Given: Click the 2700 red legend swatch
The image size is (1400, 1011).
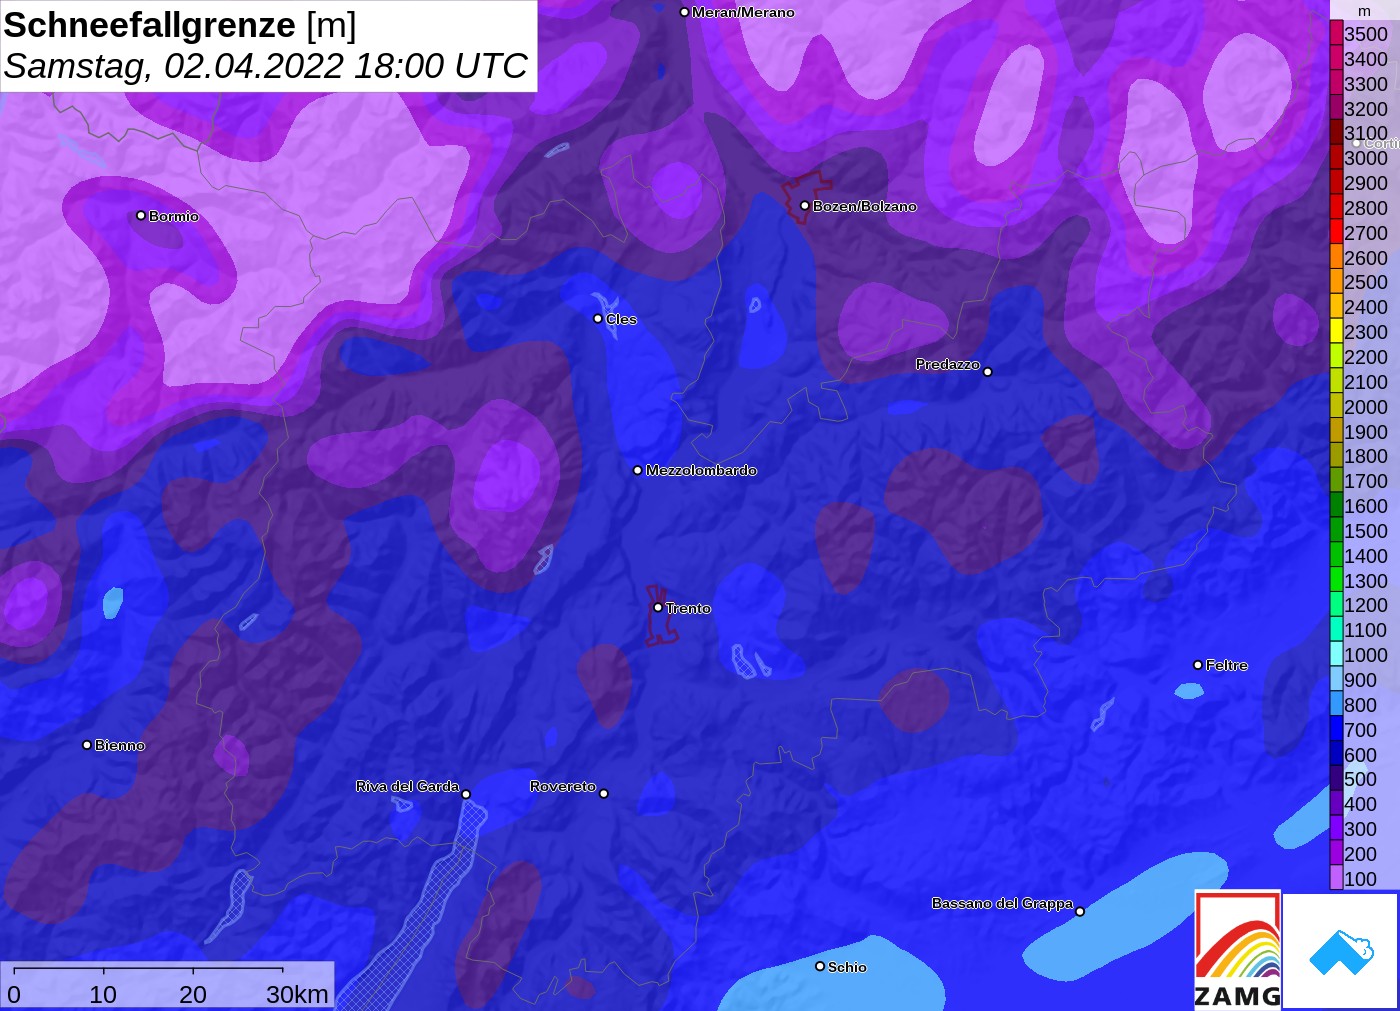Looking at the screenshot, I should [1336, 232].
